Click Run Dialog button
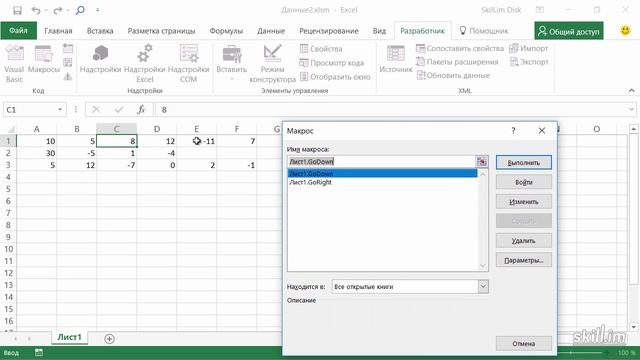Screen dimensions: 640x360 coord(335,77)
